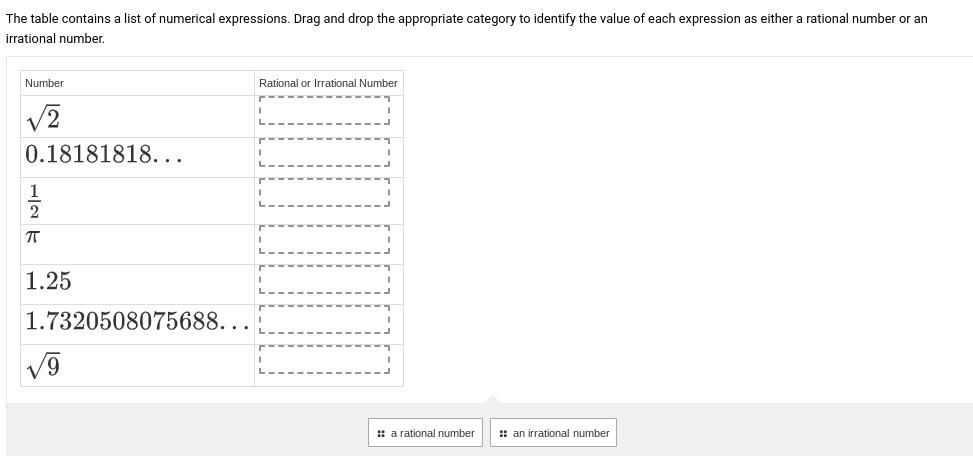Click the square root of 9 expression
Screen dimensions: 973x456
44,367
